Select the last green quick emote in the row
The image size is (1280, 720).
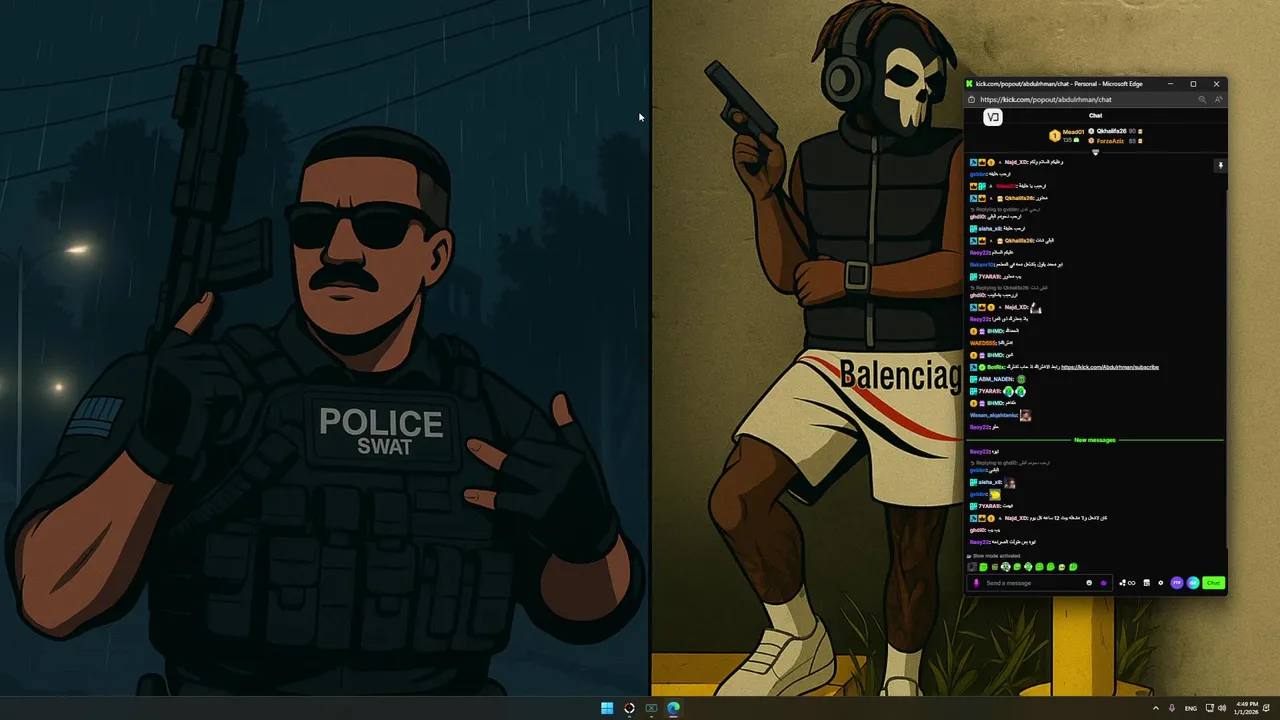1073,567
